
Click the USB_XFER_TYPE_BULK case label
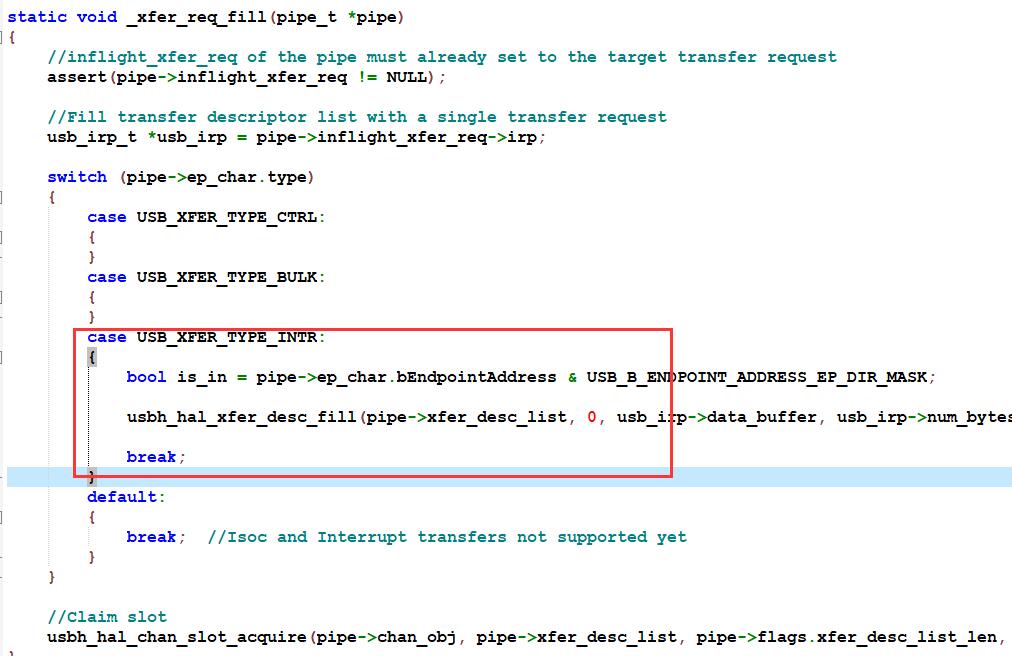227,277
